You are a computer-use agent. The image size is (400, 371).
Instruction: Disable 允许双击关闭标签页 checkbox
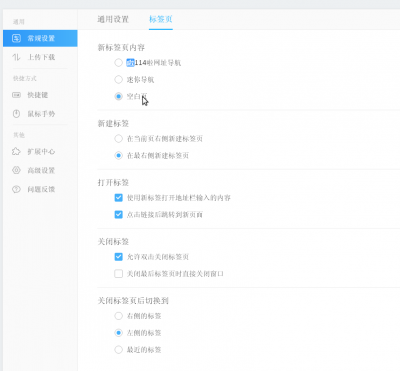click(x=118, y=257)
